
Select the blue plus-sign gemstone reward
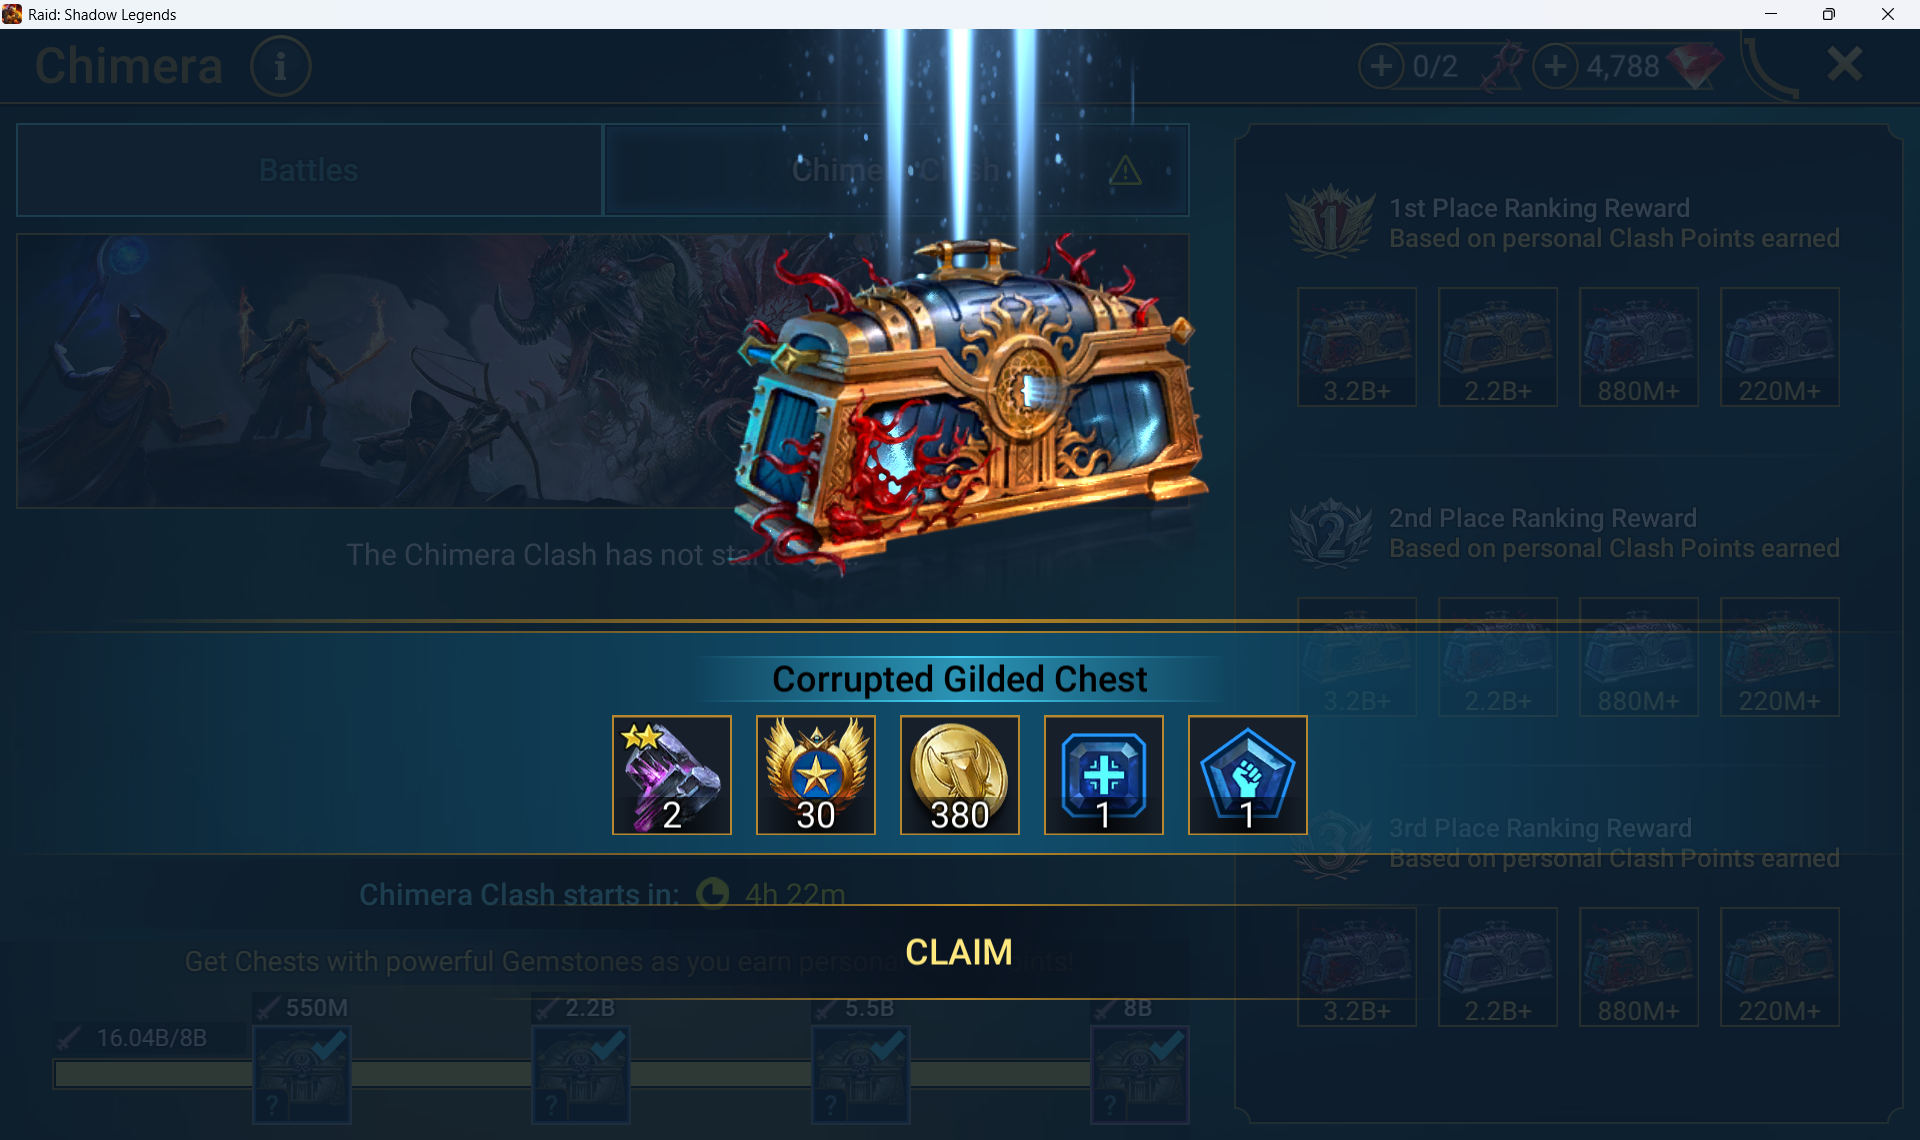[x=1104, y=775]
